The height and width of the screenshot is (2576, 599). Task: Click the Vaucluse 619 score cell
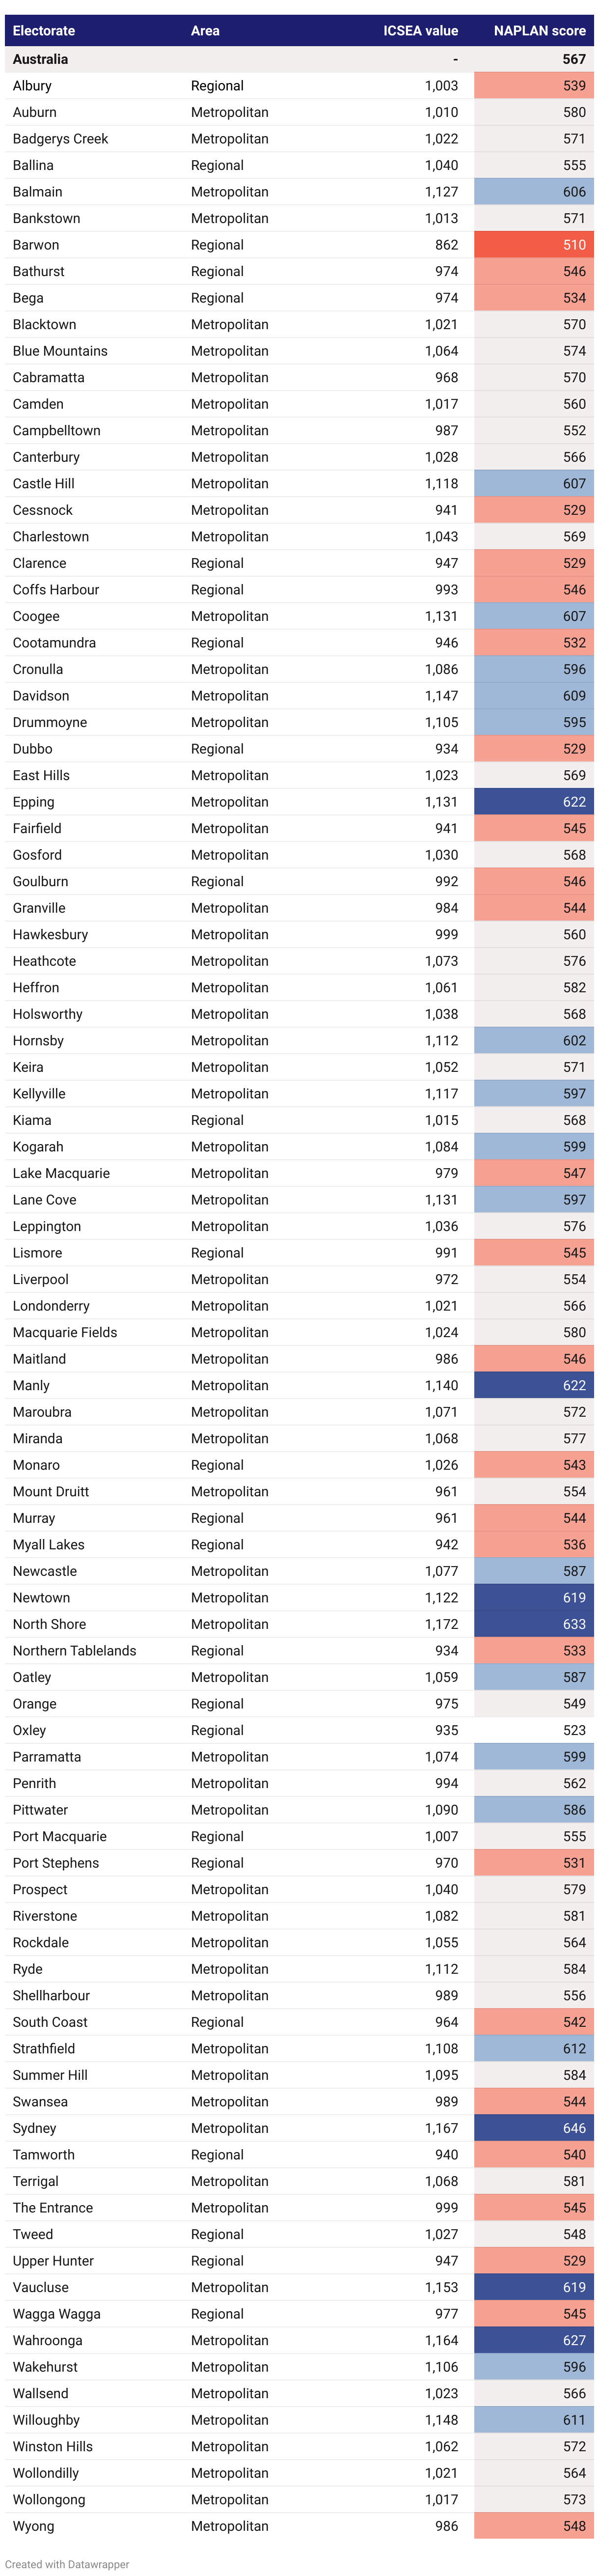click(534, 2287)
